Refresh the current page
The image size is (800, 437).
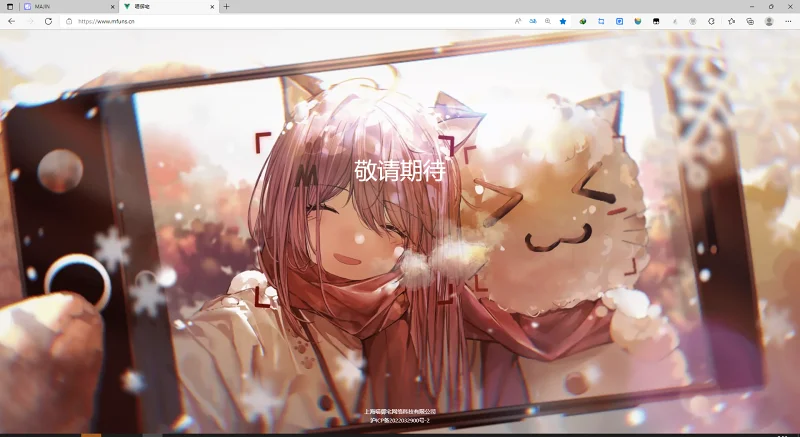pos(48,21)
